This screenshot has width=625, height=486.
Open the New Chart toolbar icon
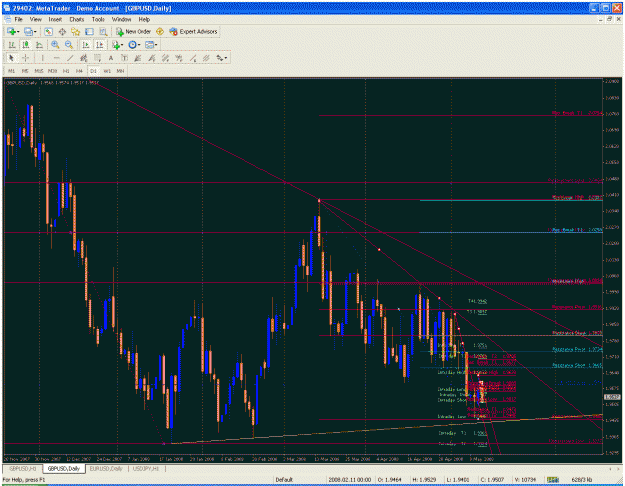coord(11,31)
